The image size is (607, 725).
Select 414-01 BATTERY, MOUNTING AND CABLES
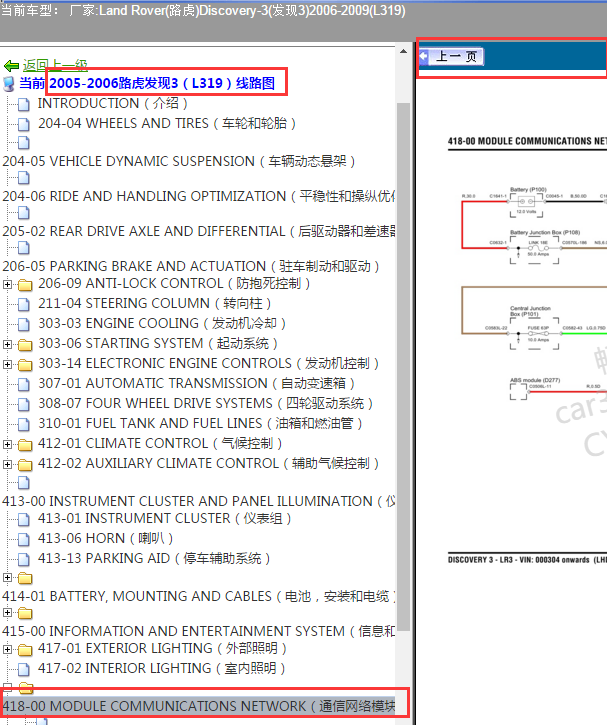tap(199, 596)
